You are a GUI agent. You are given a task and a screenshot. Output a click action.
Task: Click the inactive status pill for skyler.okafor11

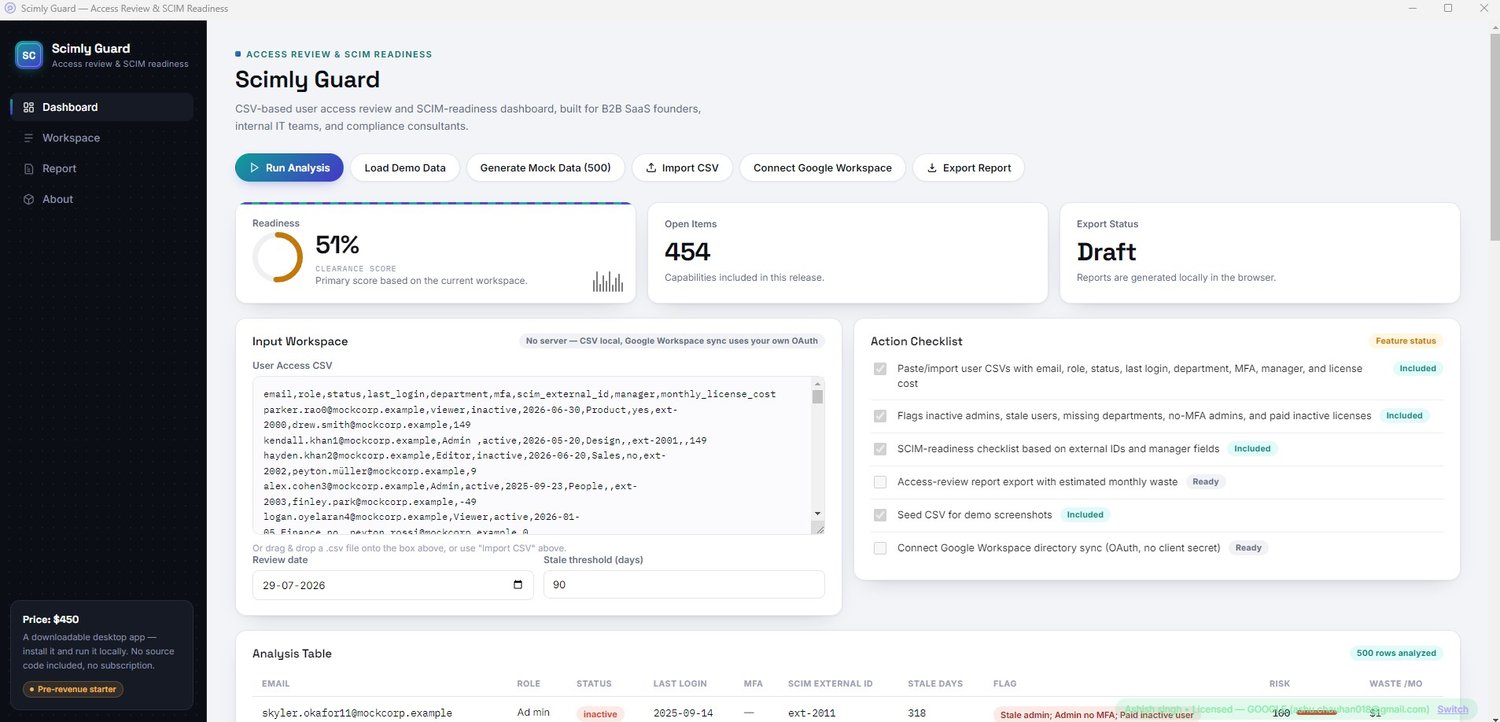[601, 713]
